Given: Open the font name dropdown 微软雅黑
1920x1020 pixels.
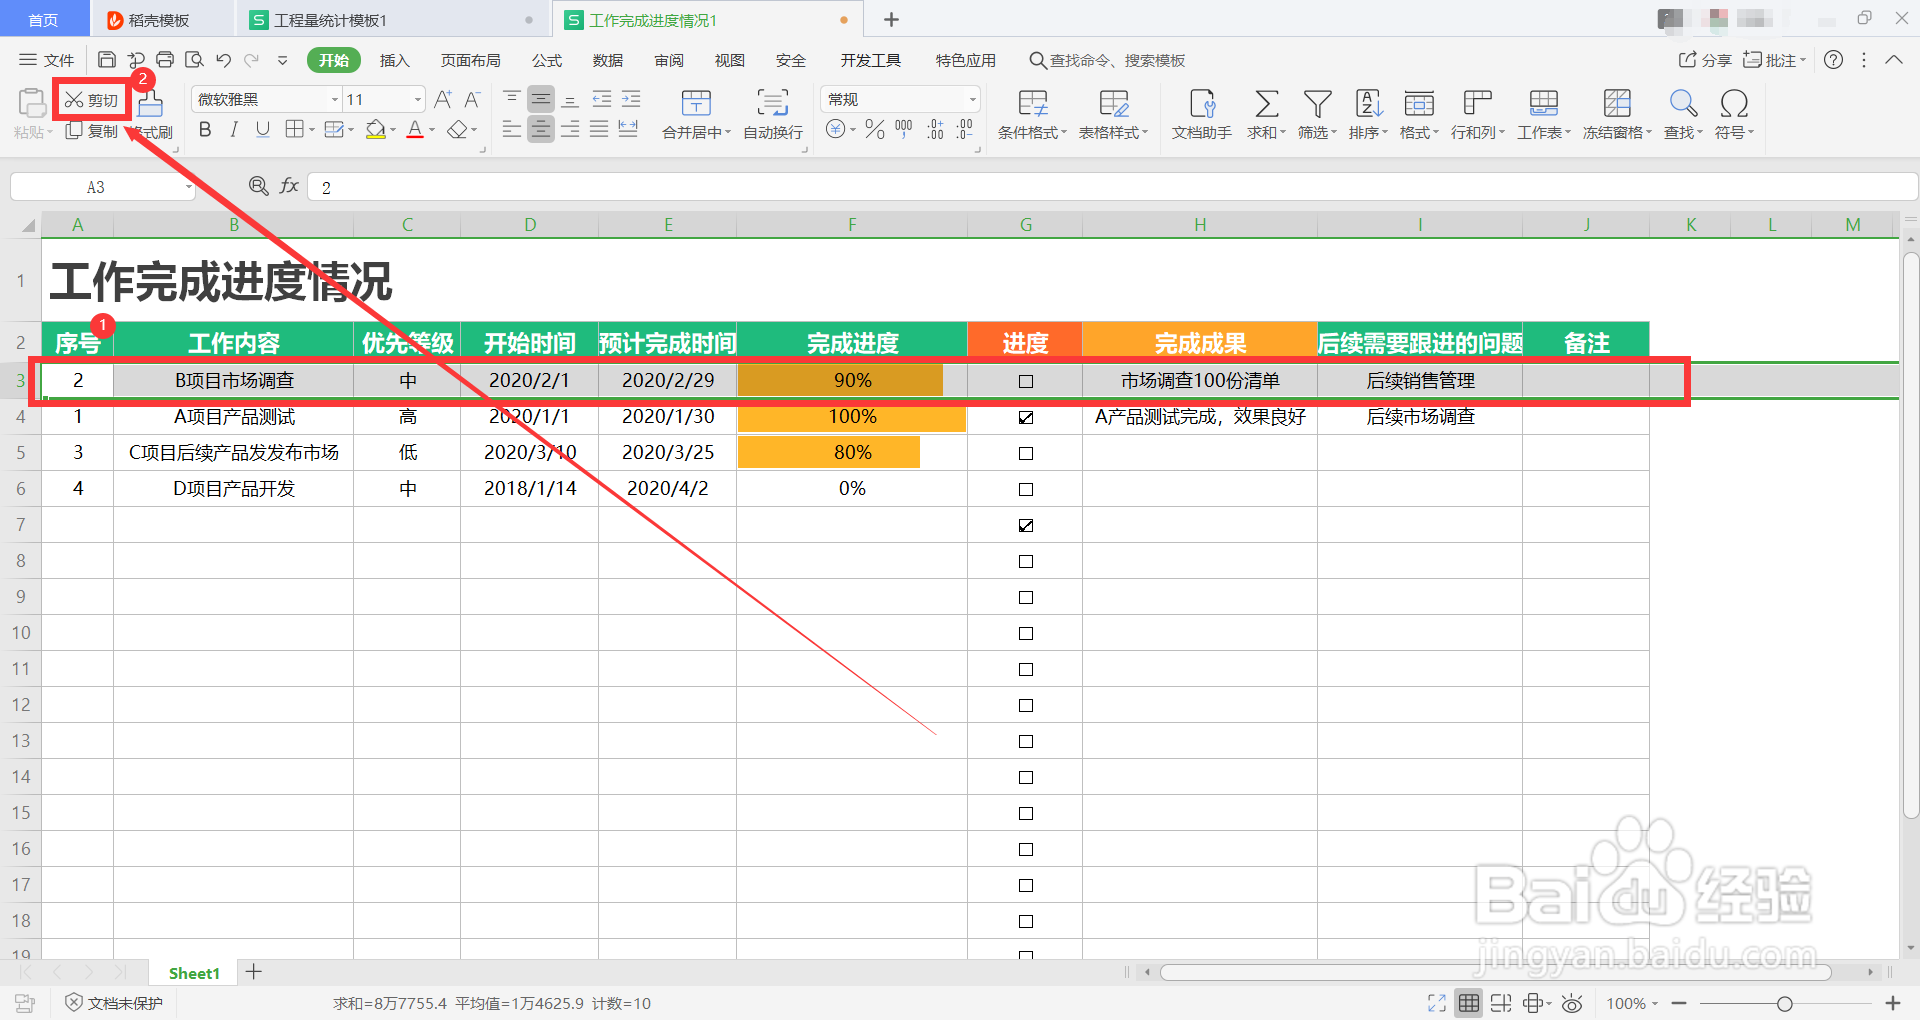Looking at the screenshot, I should pos(335,99).
